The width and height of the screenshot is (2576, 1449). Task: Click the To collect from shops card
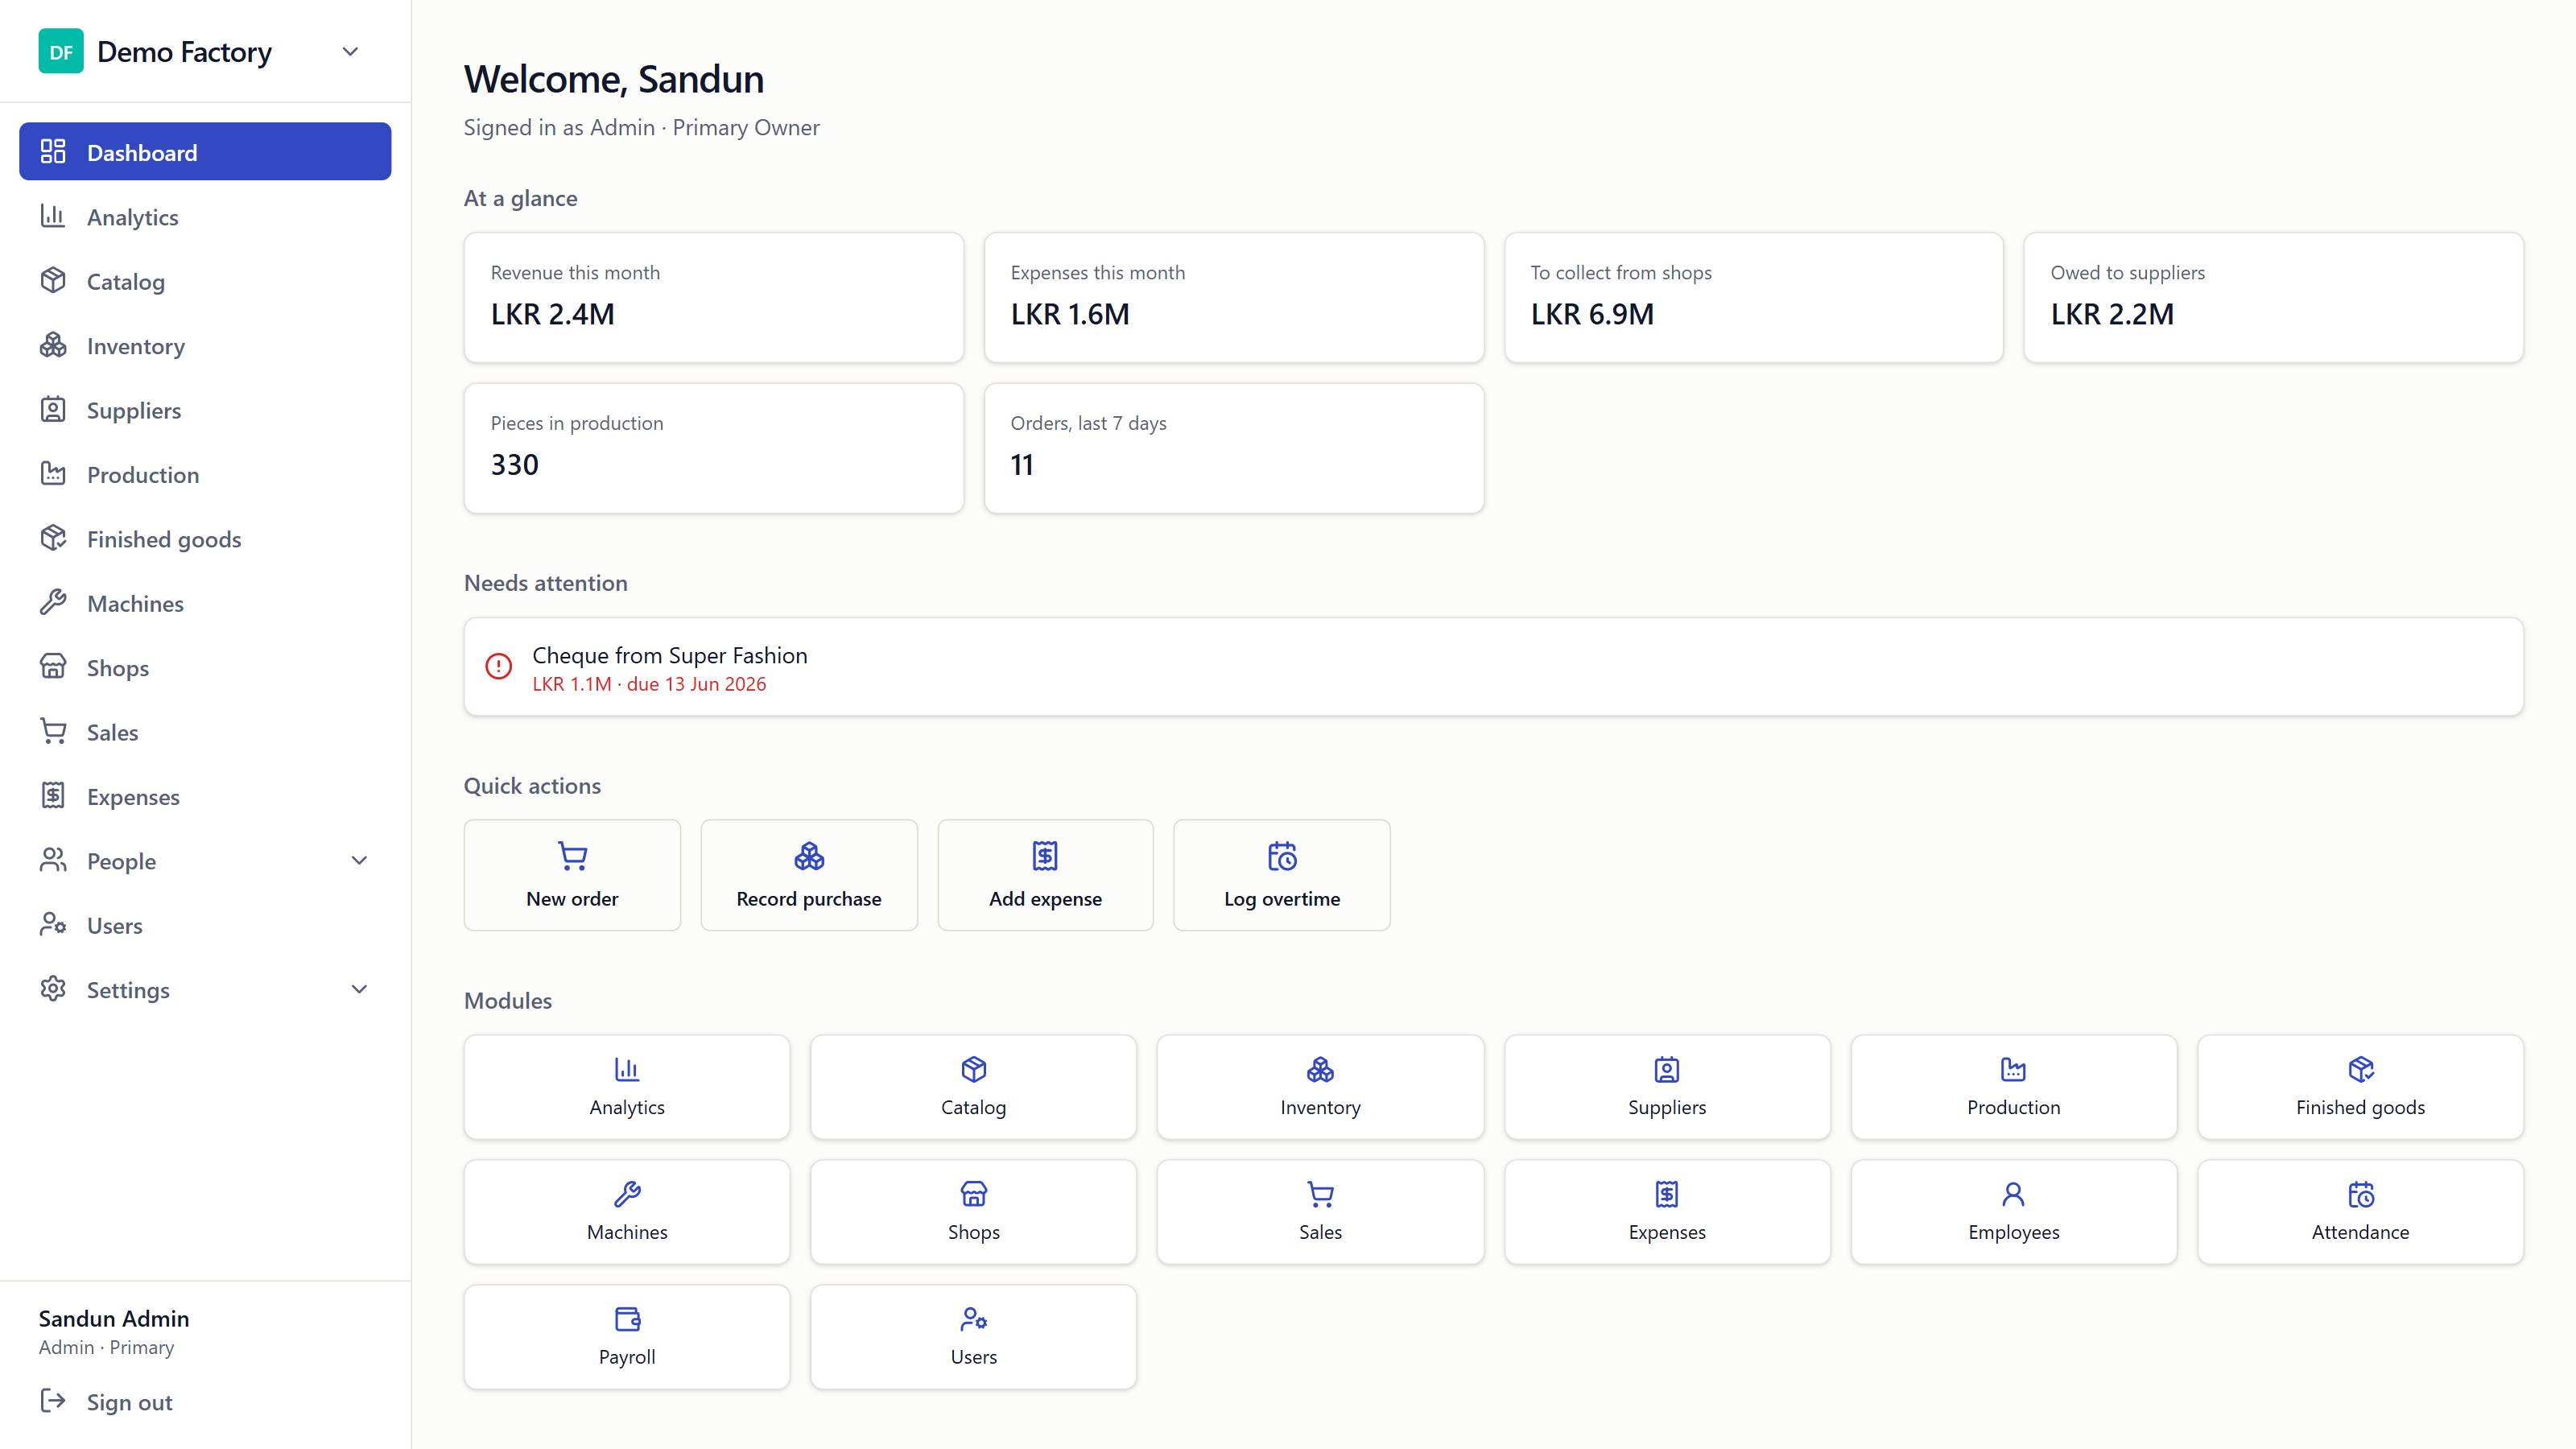click(1753, 297)
